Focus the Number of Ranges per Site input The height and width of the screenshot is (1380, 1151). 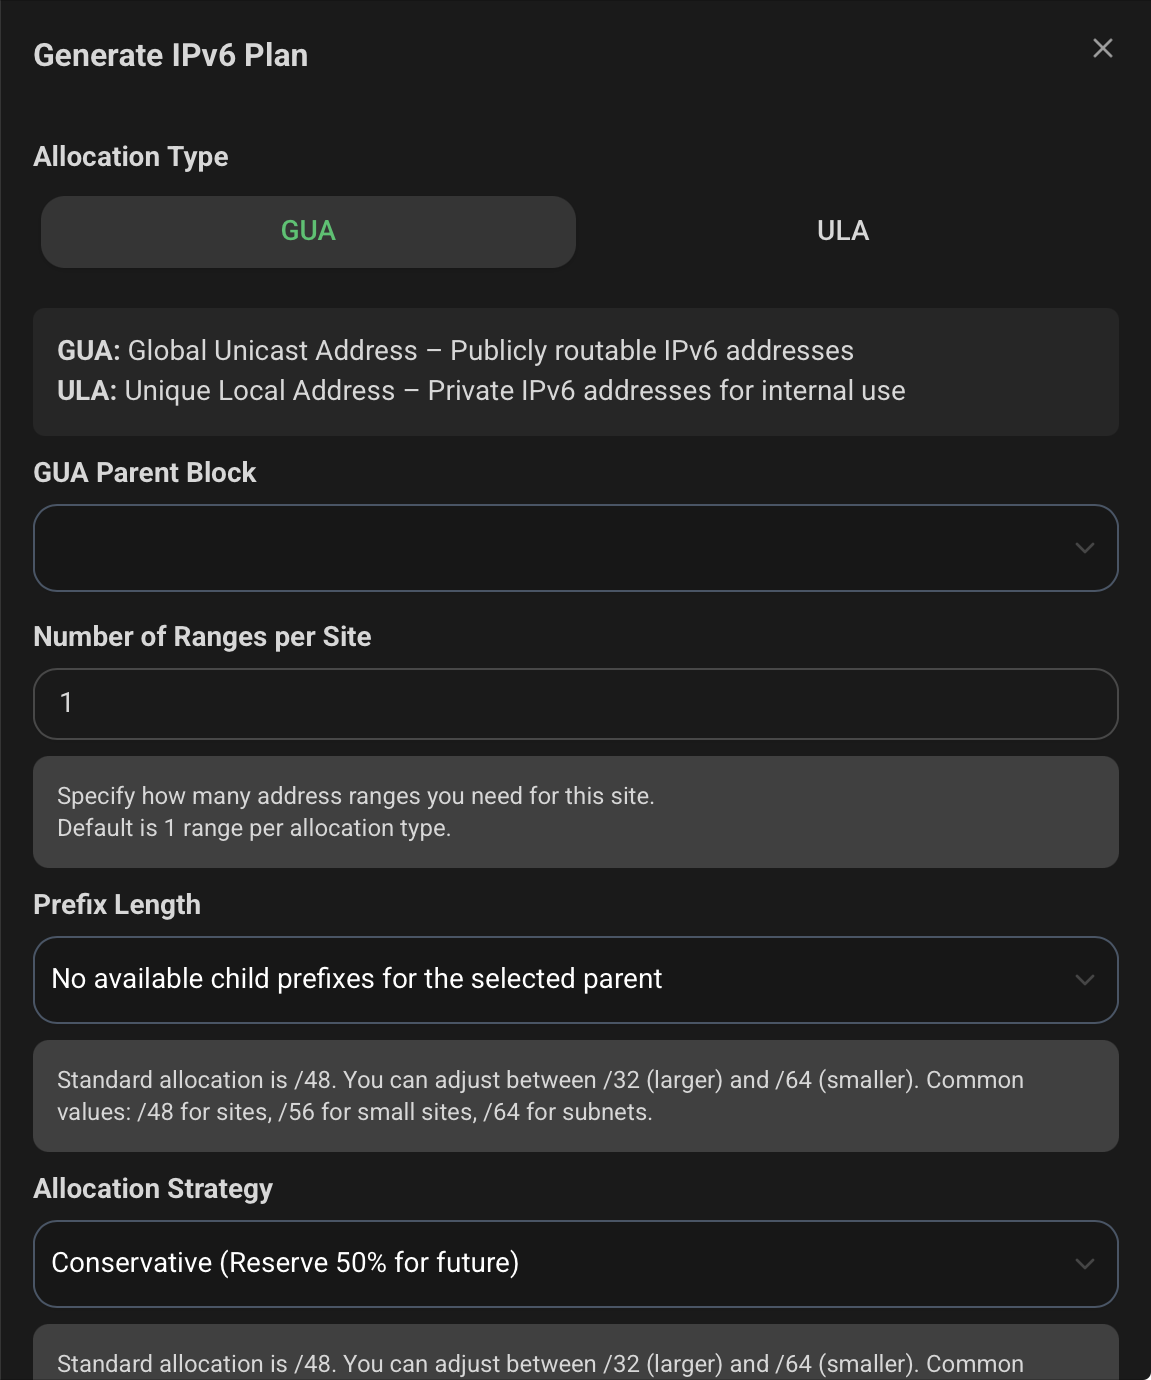(x=576, y=704)
